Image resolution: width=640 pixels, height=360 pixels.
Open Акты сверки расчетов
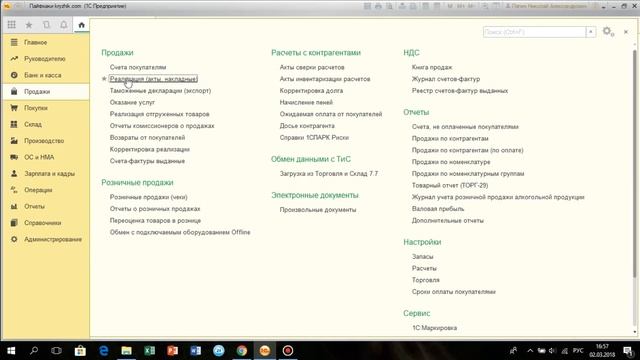(x=312, y=67)
